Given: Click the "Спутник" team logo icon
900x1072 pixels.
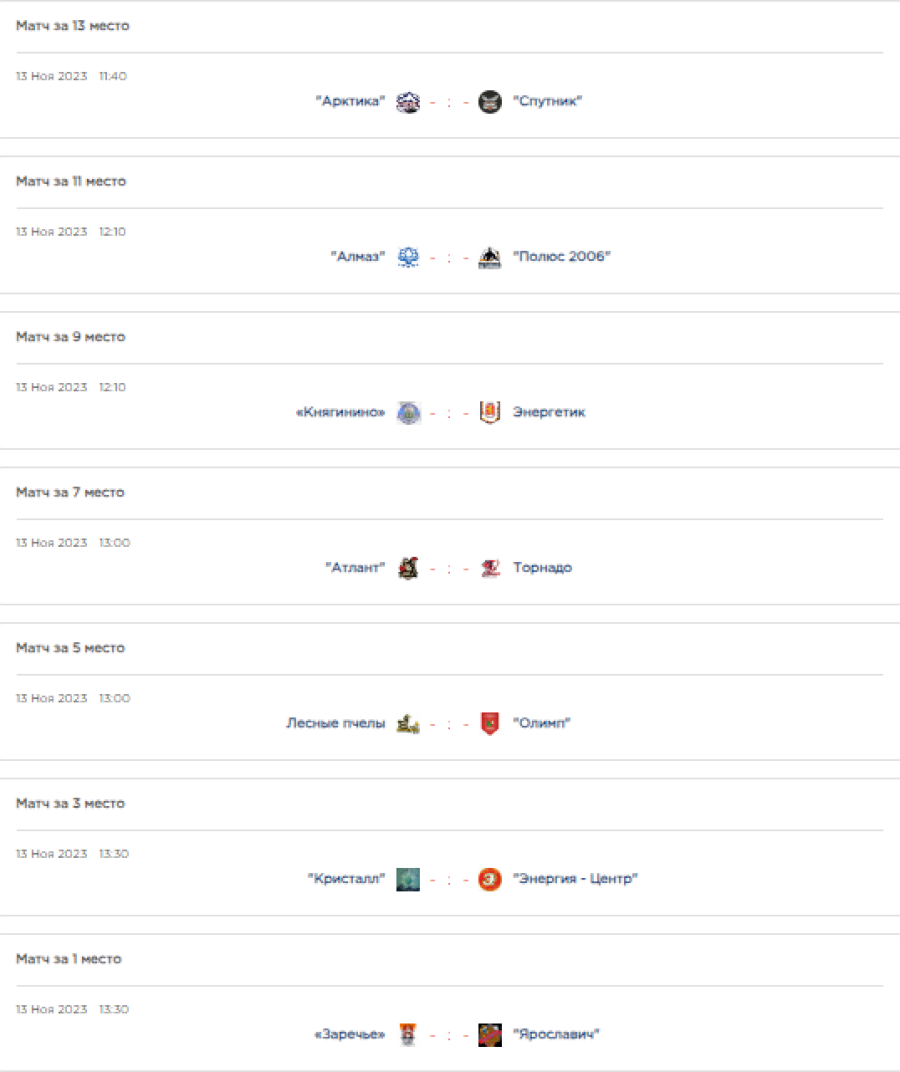Looking at the screenshot, I should pos(490,102).
